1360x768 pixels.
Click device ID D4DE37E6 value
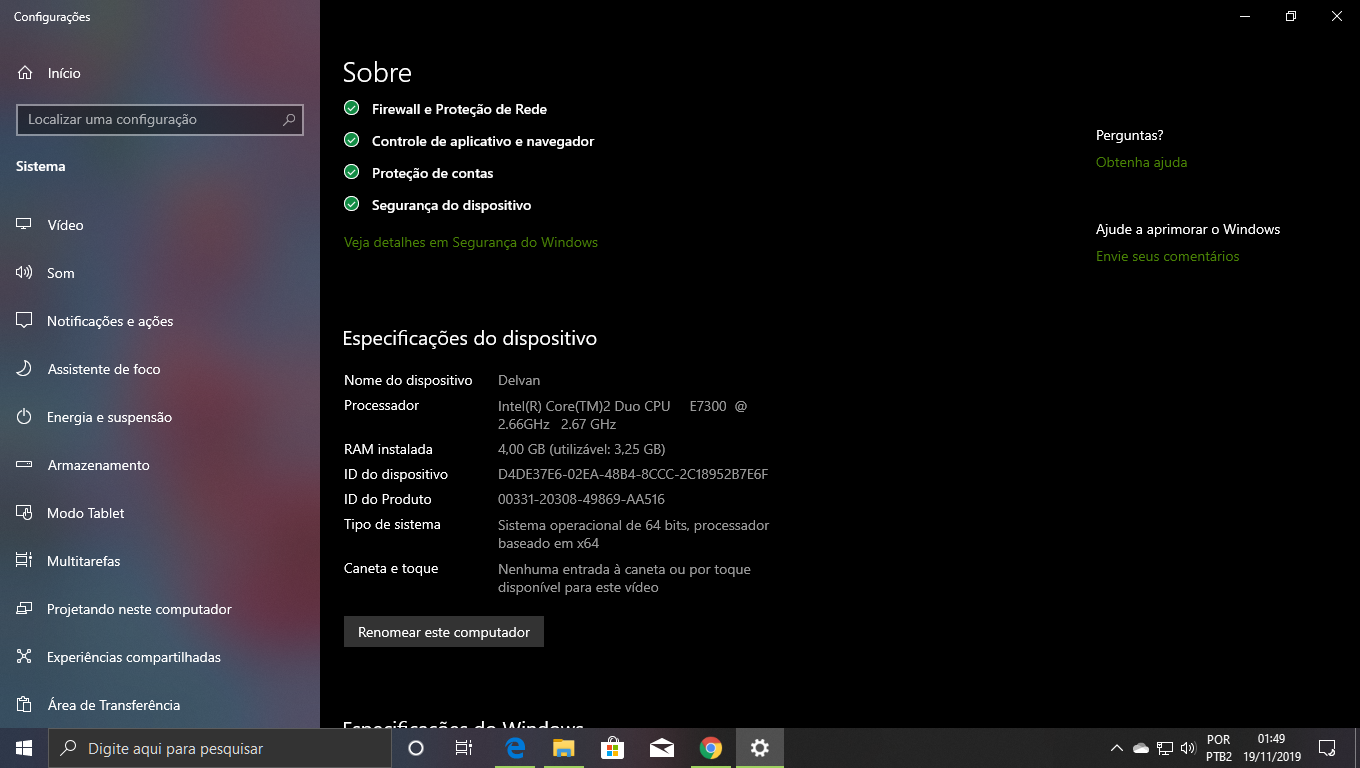pyautogui.click(x=633, y=474)
